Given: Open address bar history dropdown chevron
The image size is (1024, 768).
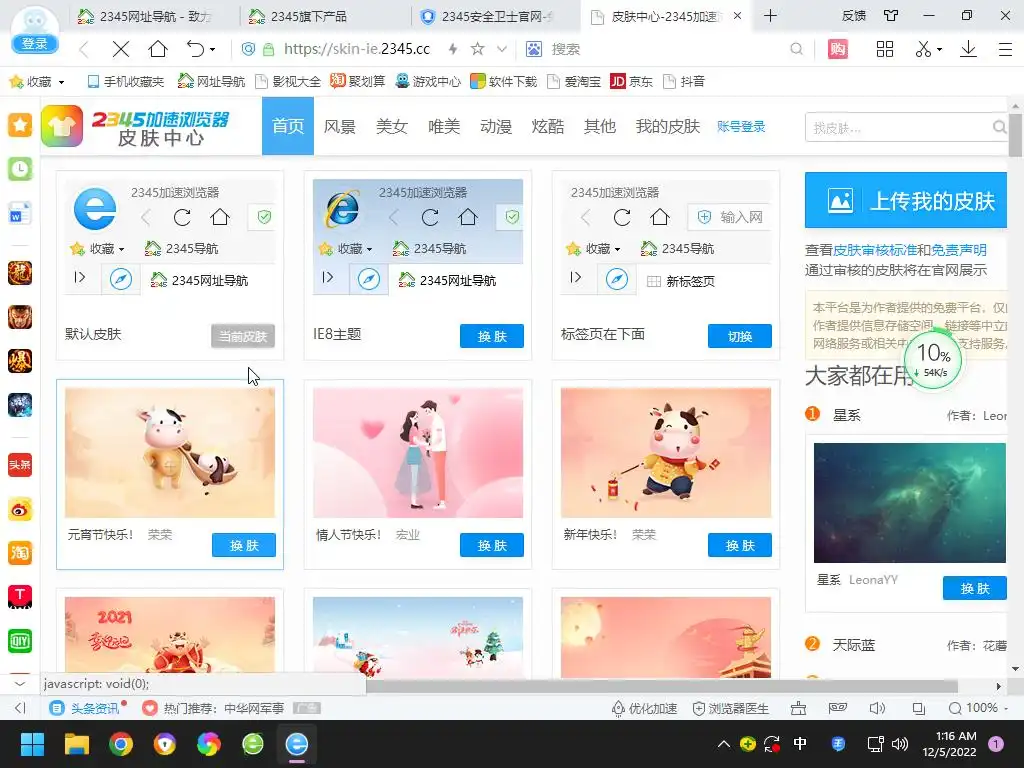Looking at the screenshot, I should click(502, 49).
